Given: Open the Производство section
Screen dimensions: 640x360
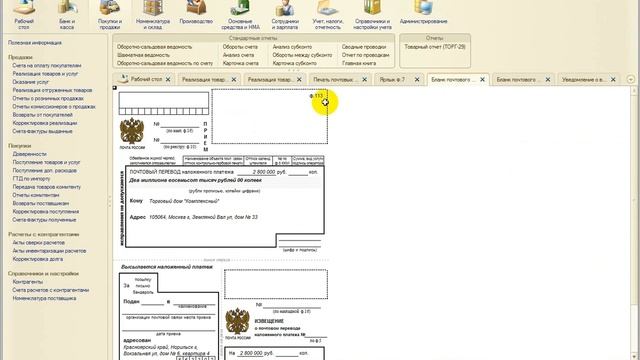Looking at the screenshot, I should point(196,12).
